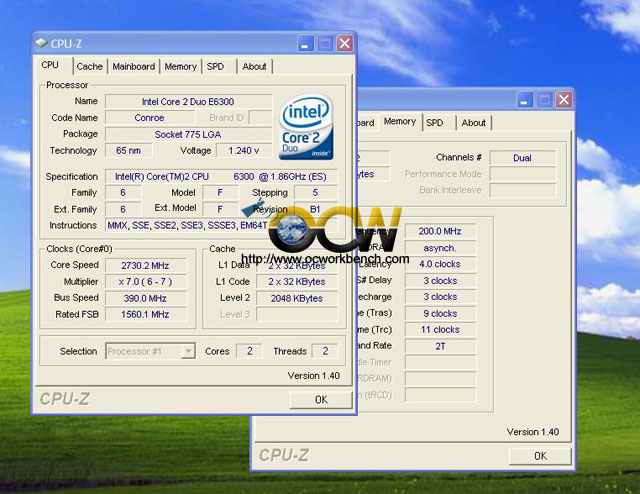
Task: Minimize the back CPU-Z Memory window
Action: click(524, 100)
